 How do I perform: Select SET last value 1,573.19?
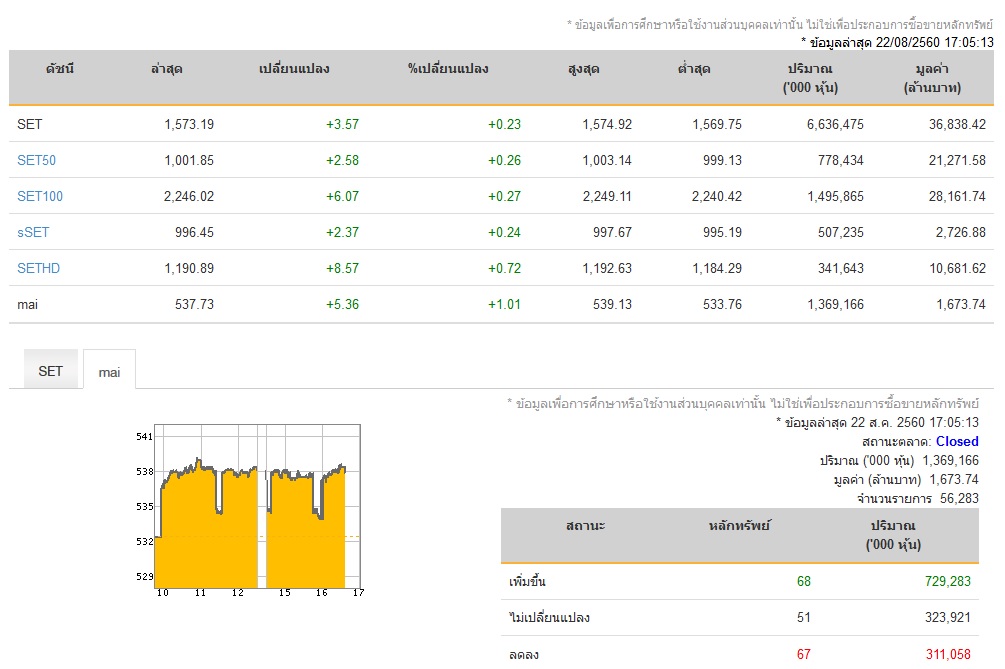click(189, 124)
